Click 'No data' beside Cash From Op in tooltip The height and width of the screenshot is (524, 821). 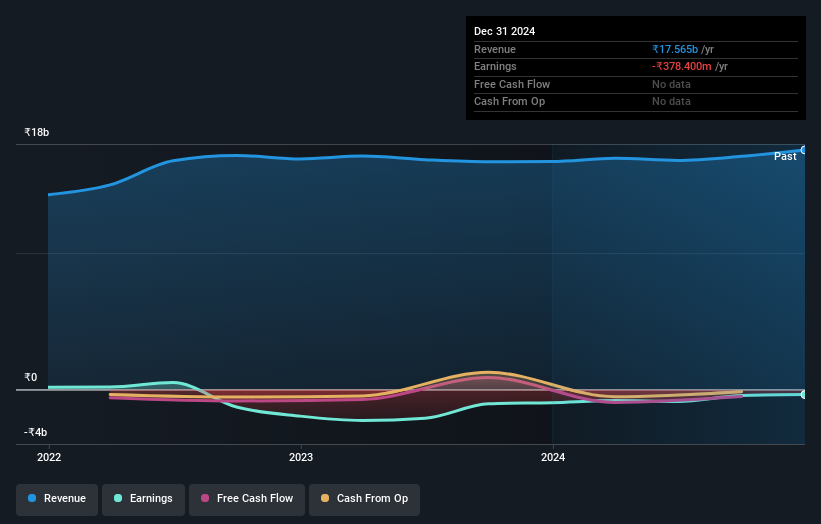pos(671,102)
